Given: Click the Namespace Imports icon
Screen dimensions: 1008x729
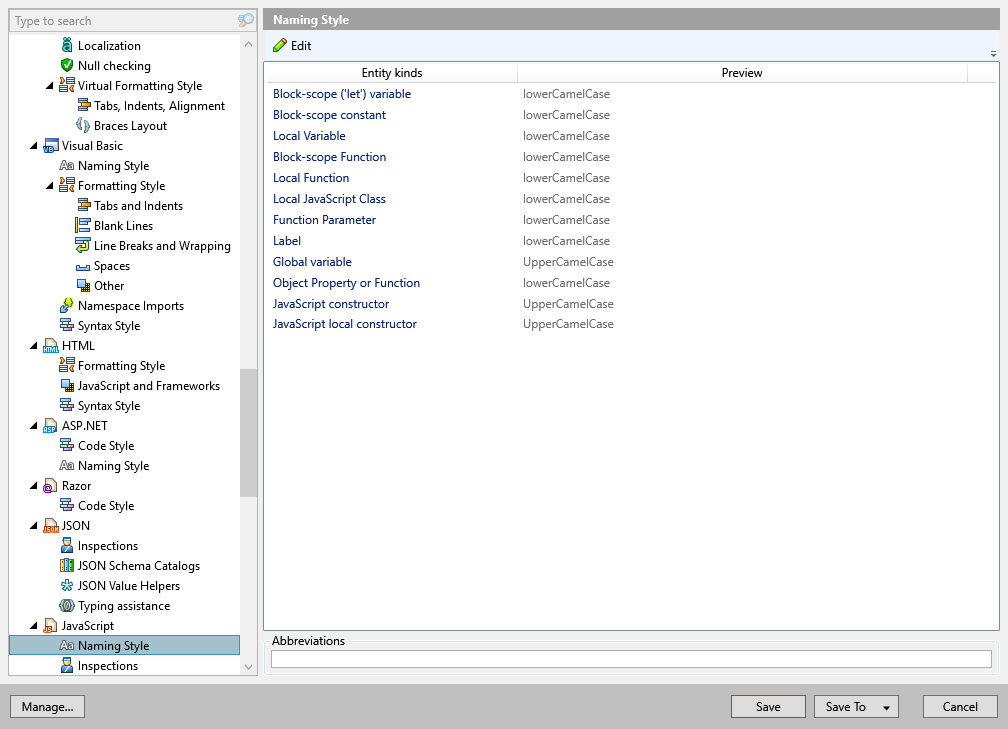Looking at the screenshot, I should point(67,306).
